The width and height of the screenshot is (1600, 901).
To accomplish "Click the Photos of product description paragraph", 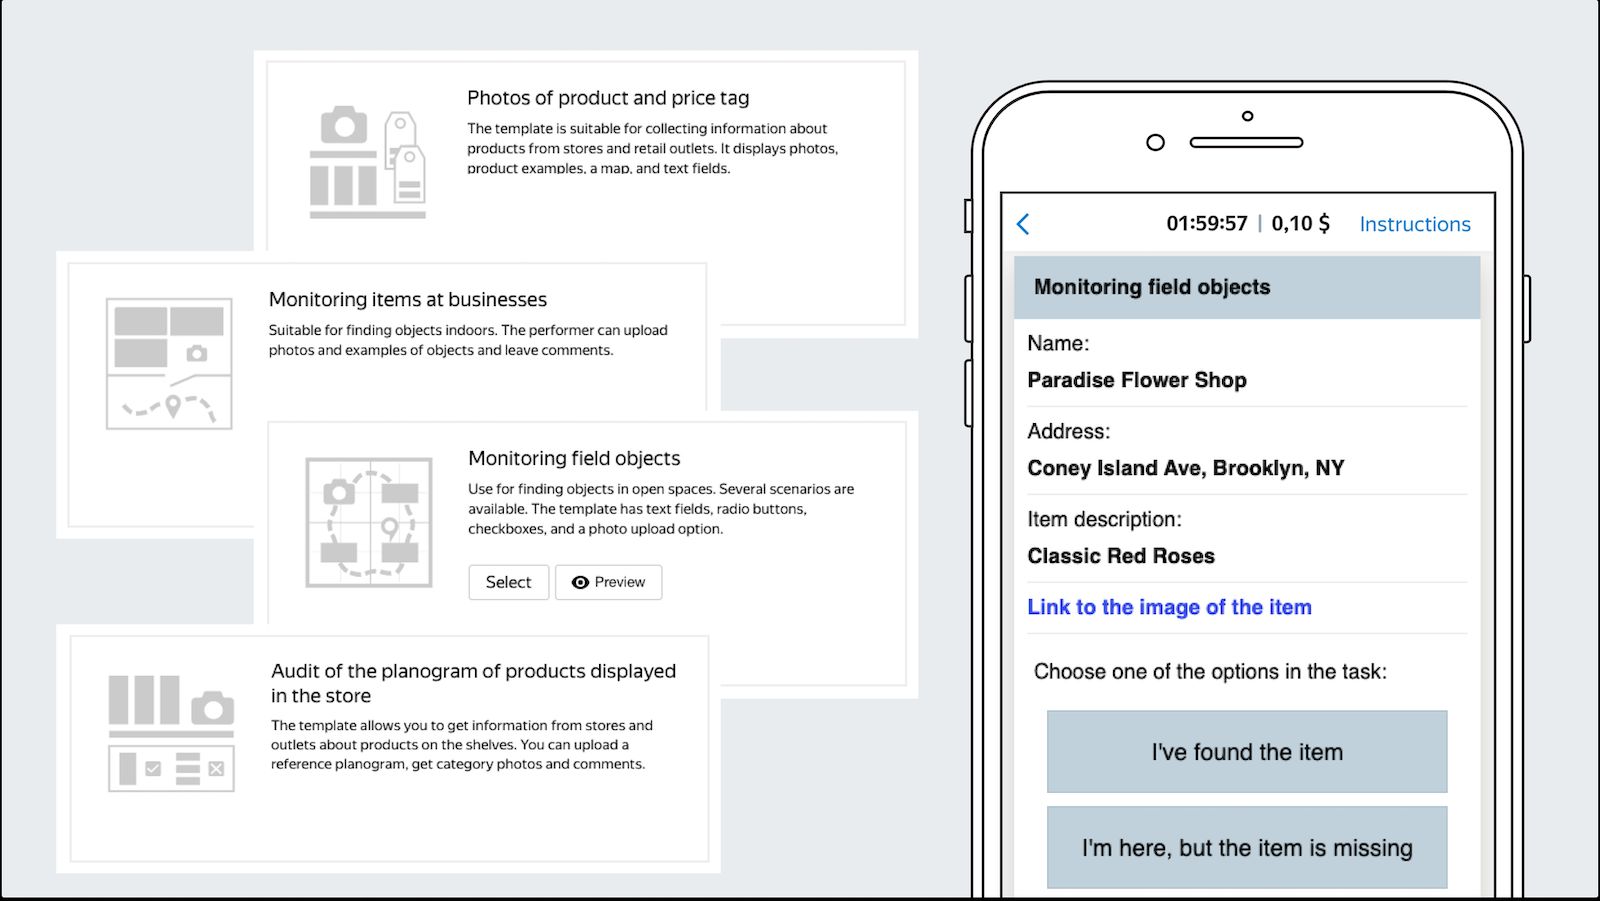I will (653, 148).
